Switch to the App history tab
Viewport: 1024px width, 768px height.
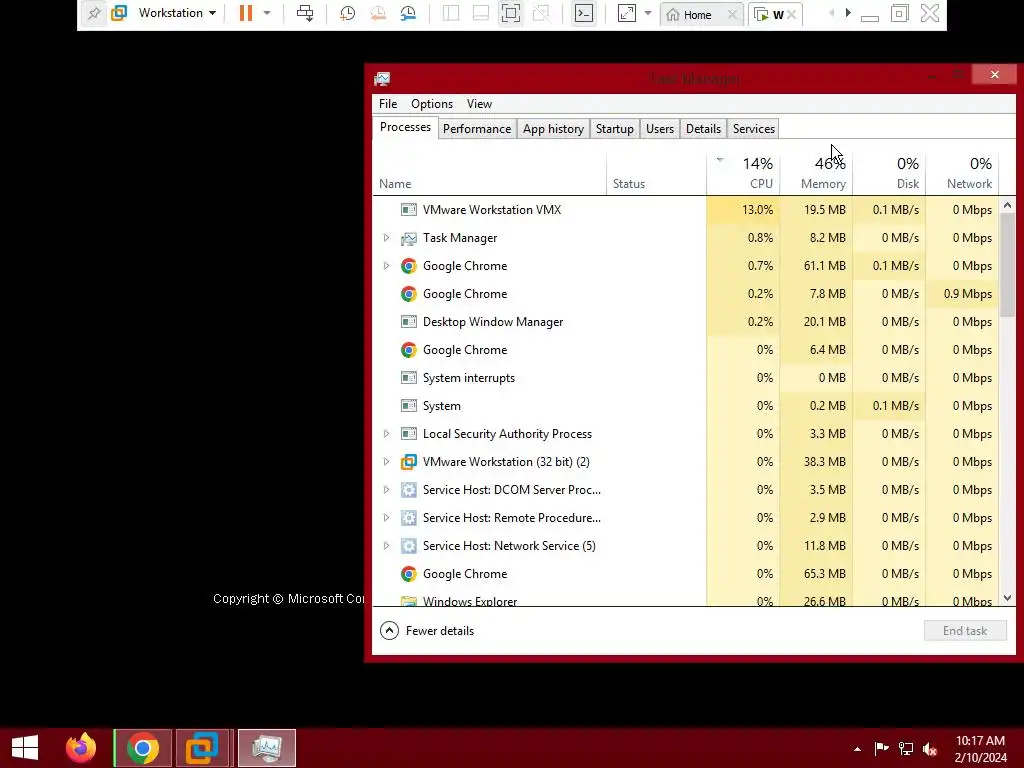pos(553,129)
